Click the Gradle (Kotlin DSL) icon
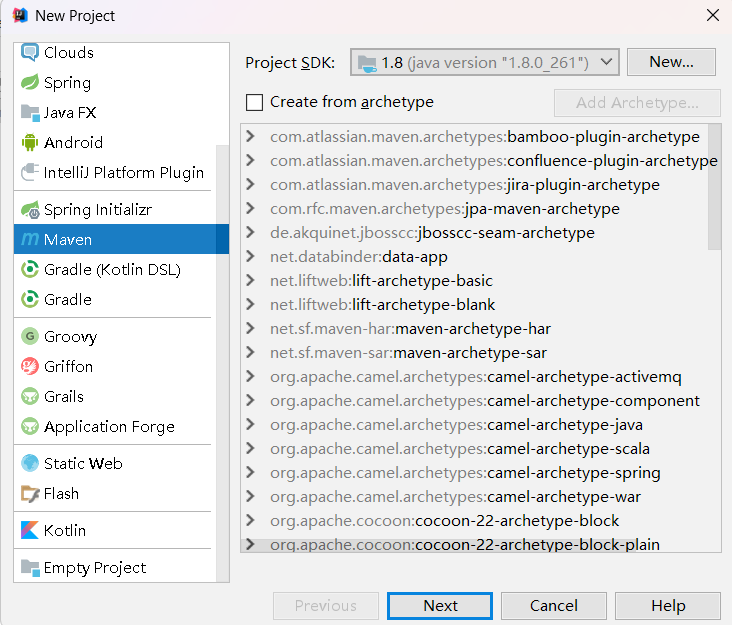Image resolution: width=732 pixels, height=625 pixels. coord(30,269)
